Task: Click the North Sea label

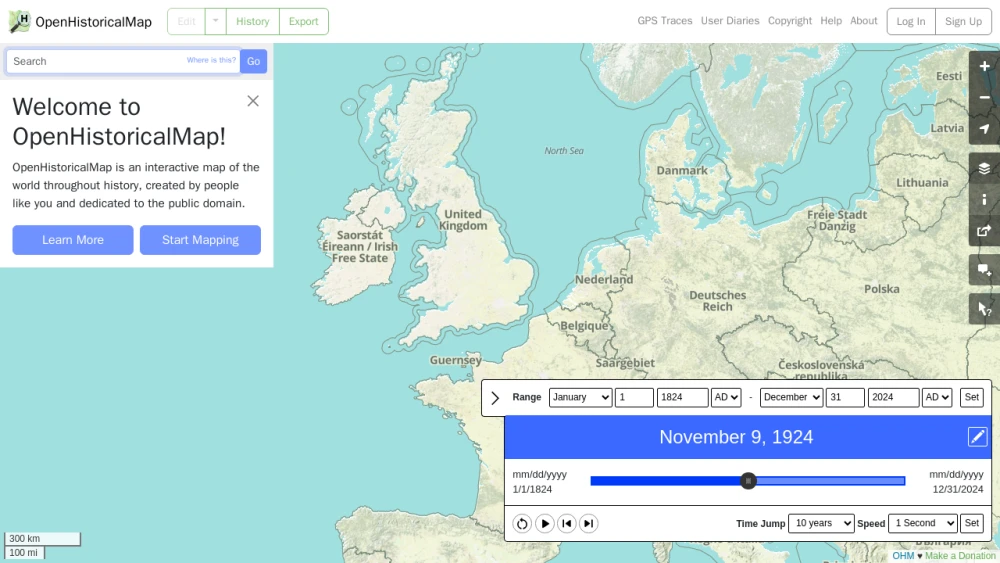Action: tap(564, 151)
